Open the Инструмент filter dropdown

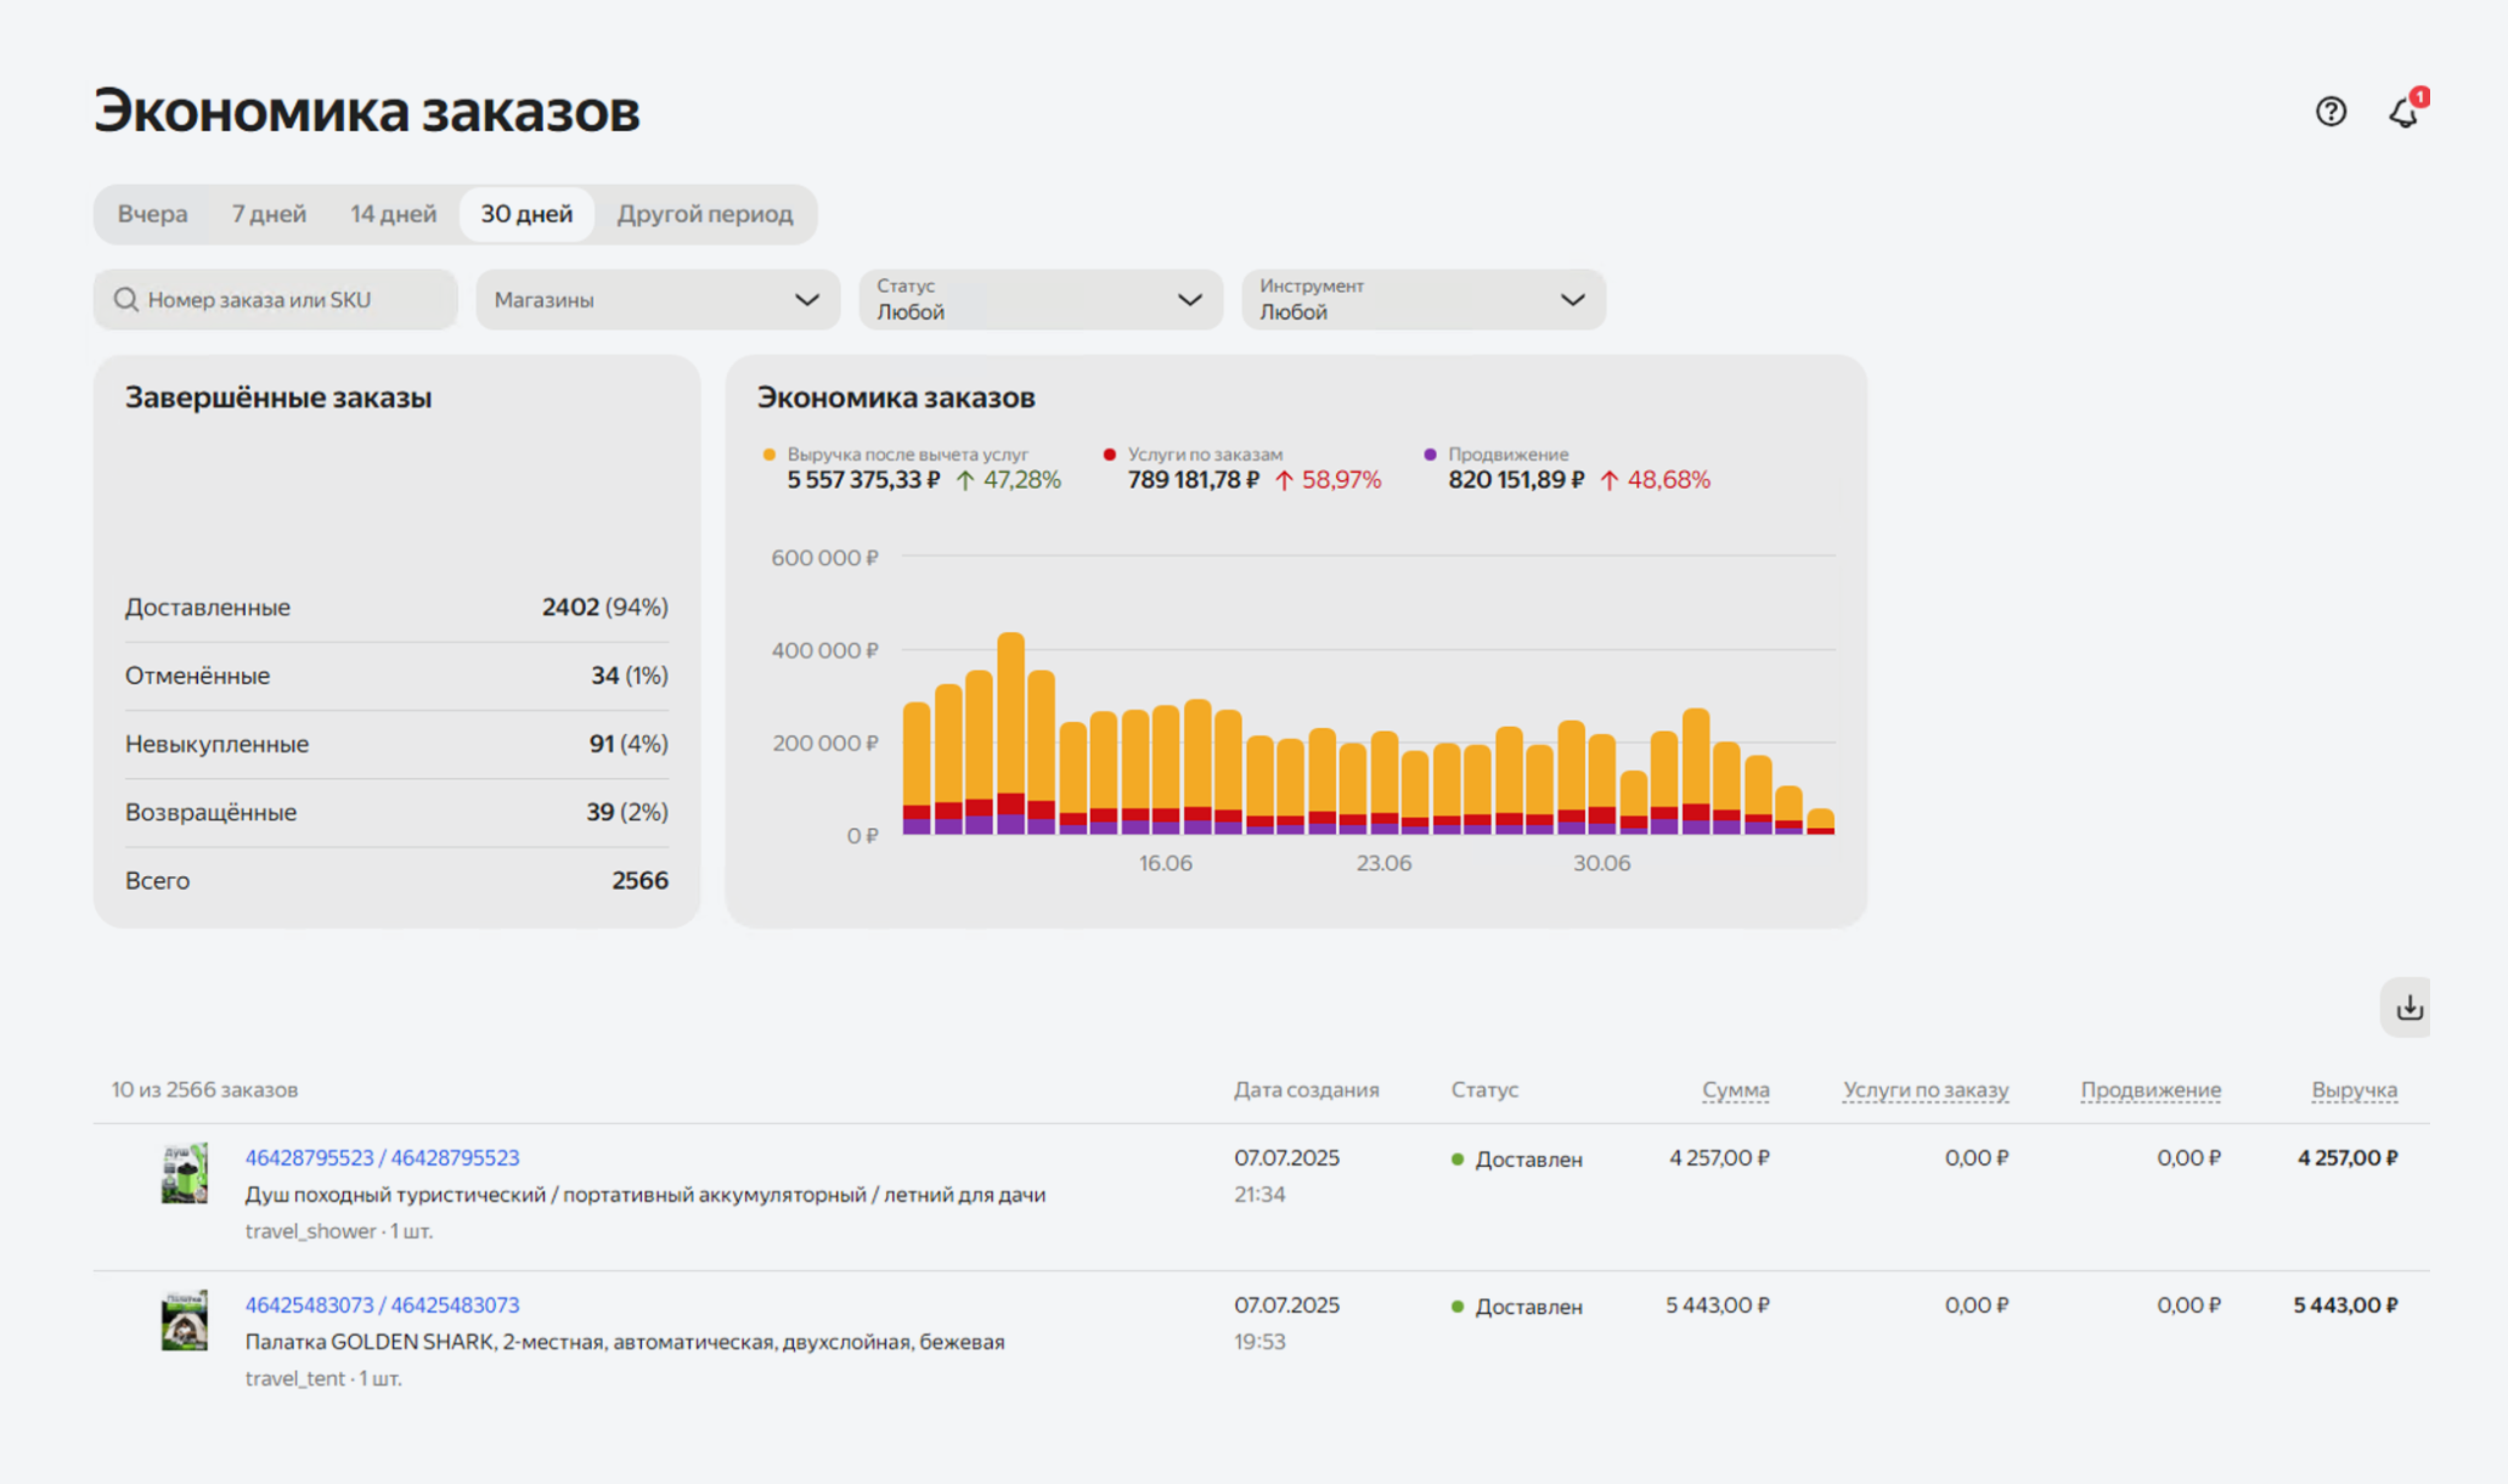pyautogui.click(x=1423, y=300)
